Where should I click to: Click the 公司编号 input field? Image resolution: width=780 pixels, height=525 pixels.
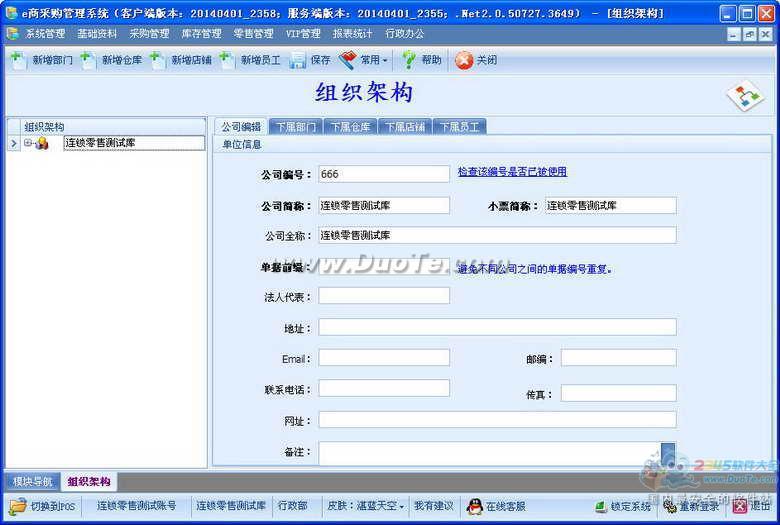pos(384,174)
